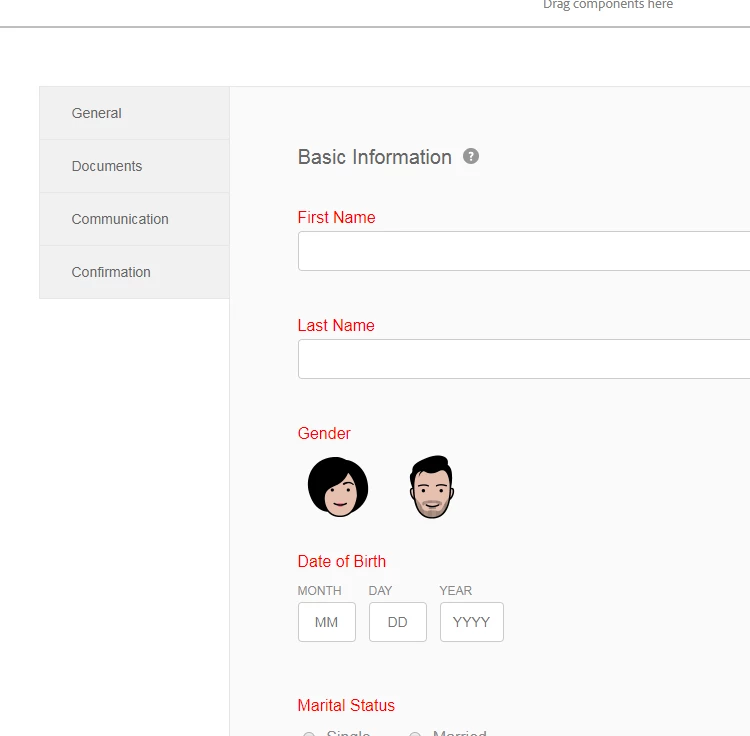Click the Basic Information help icon
Viewport: 750px width, 736px height.
[x=471, y=156]
